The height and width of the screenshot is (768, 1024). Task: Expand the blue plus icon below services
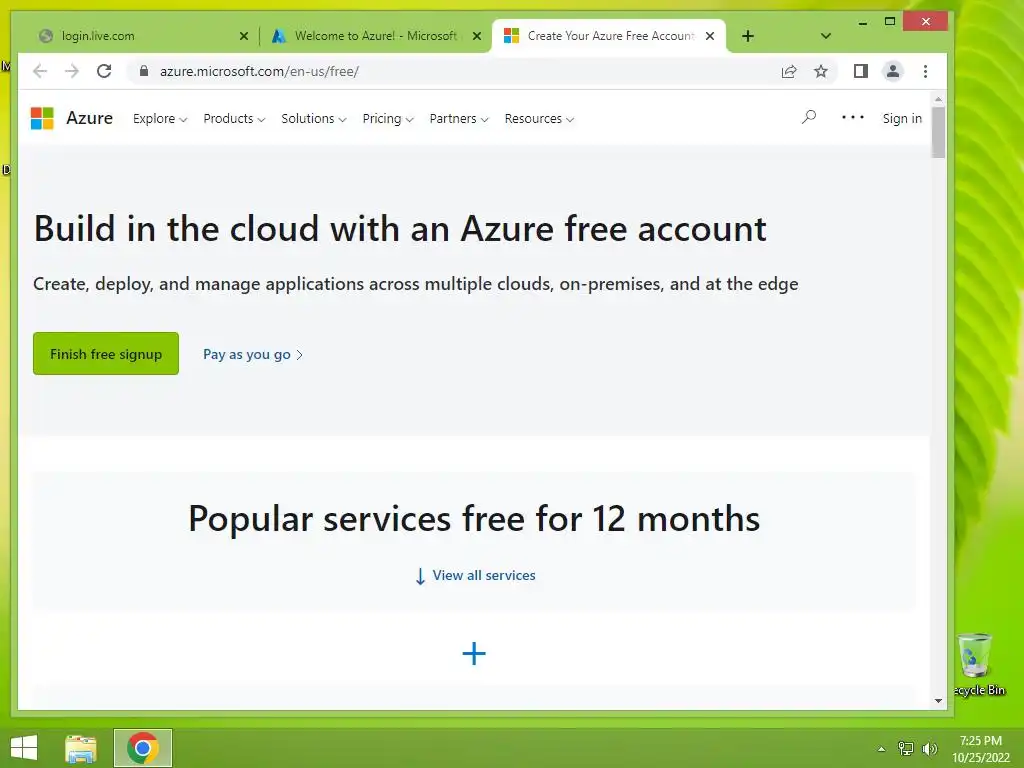pos(474,654)
